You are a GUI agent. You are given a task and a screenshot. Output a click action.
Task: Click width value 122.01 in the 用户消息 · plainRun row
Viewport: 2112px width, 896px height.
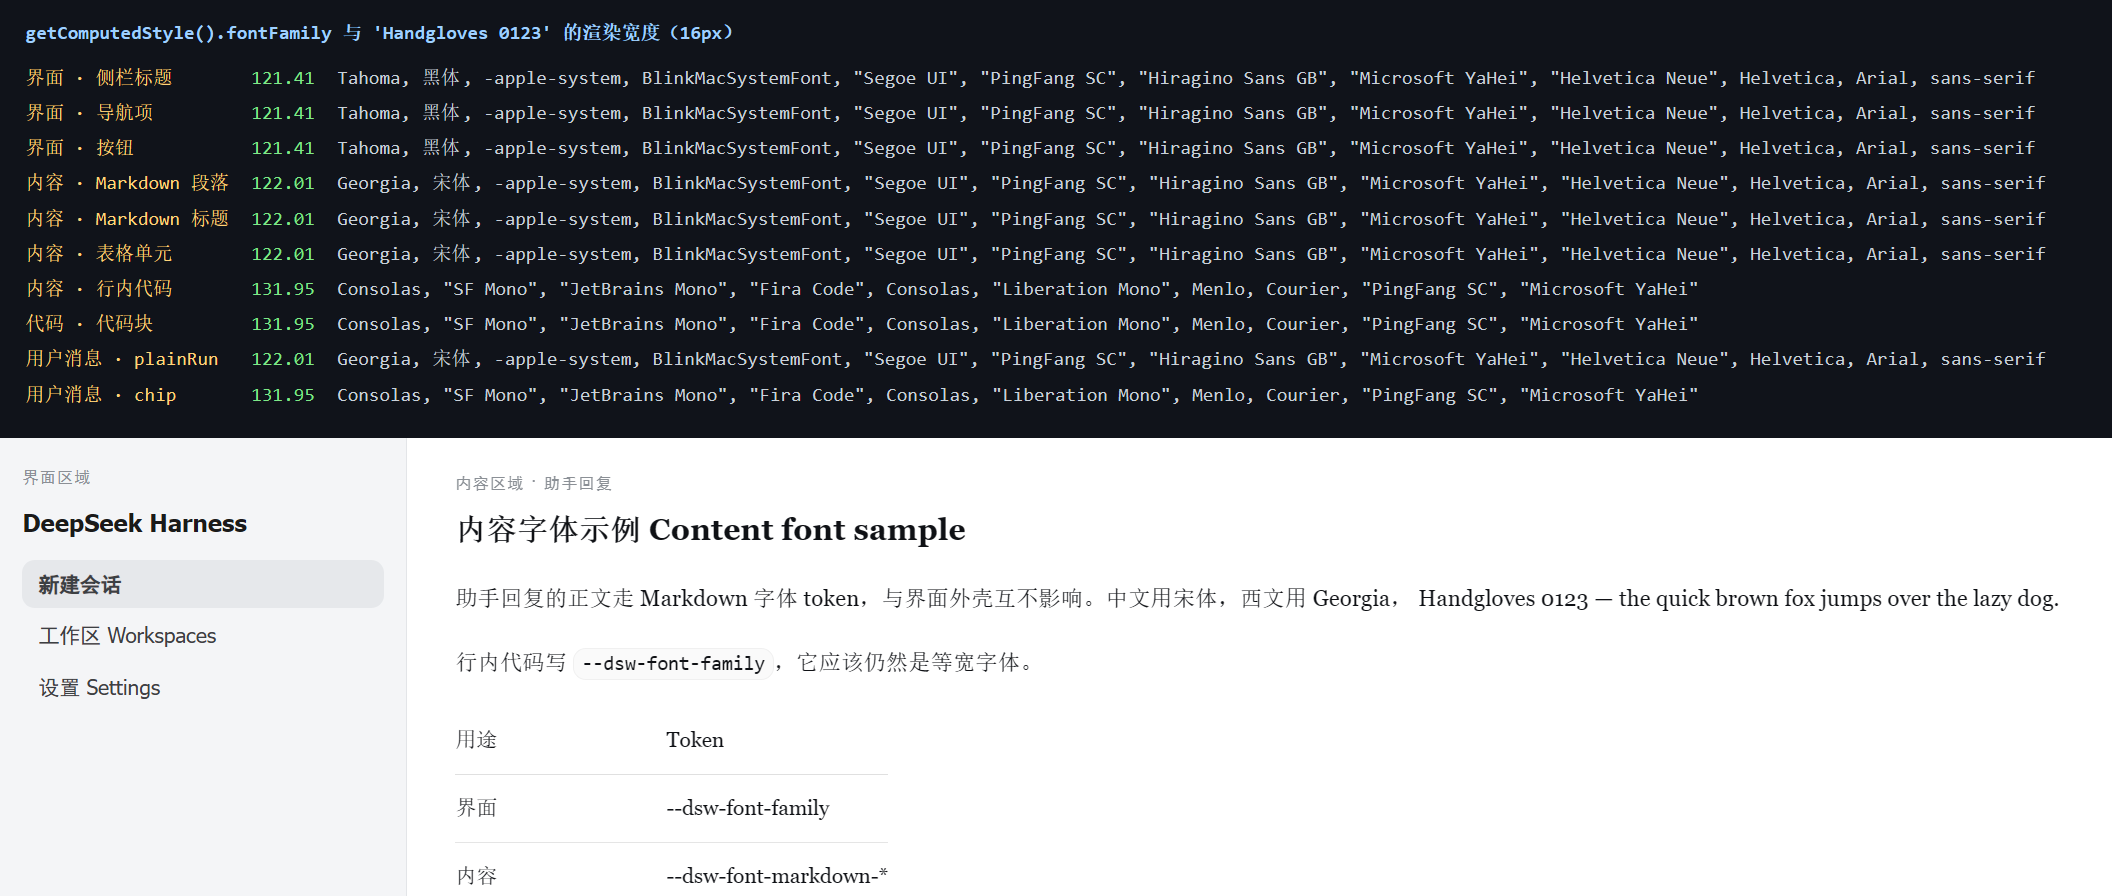coord(283,359)
